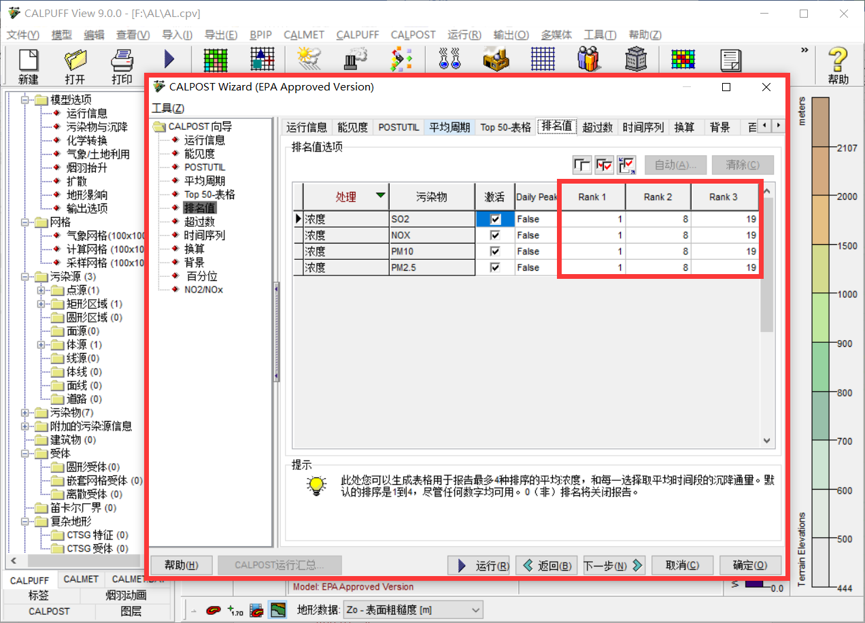Collapse the 网格 tree node
This screenshot has height=623, width=865.
25,222
